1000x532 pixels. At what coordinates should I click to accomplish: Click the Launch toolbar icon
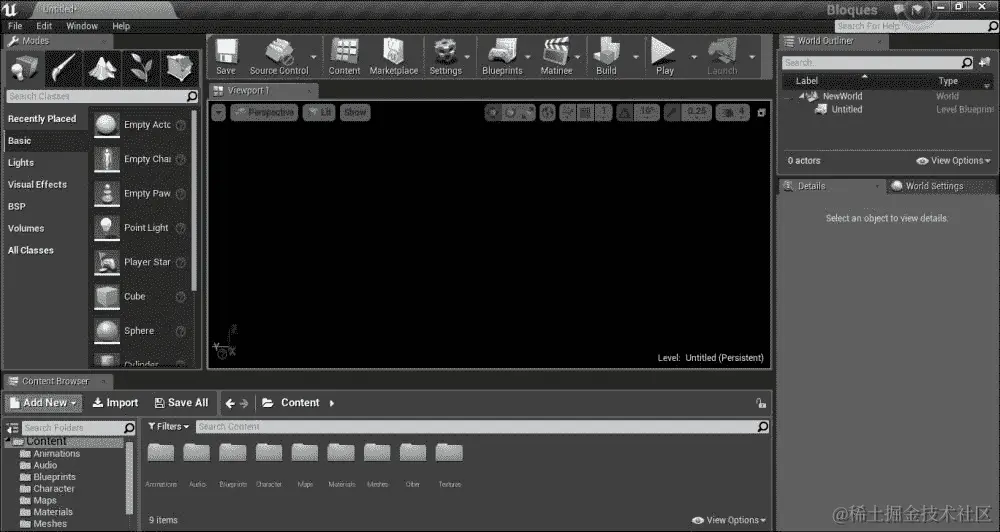(x=722, y=57)
